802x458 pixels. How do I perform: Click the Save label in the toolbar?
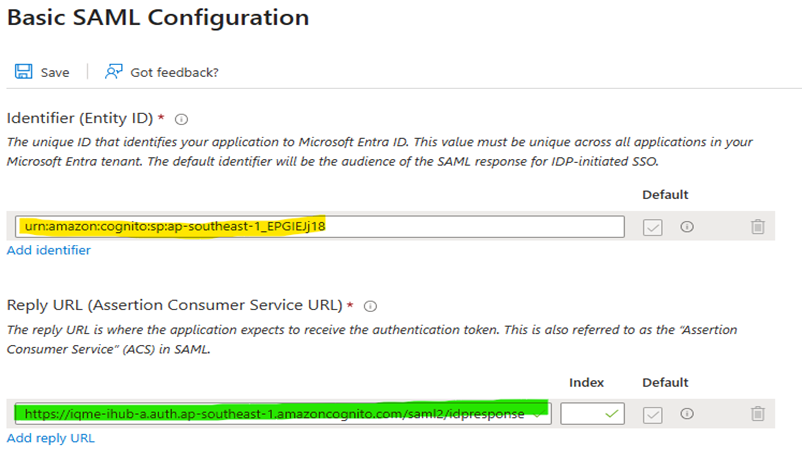click(x=55, y=72)
